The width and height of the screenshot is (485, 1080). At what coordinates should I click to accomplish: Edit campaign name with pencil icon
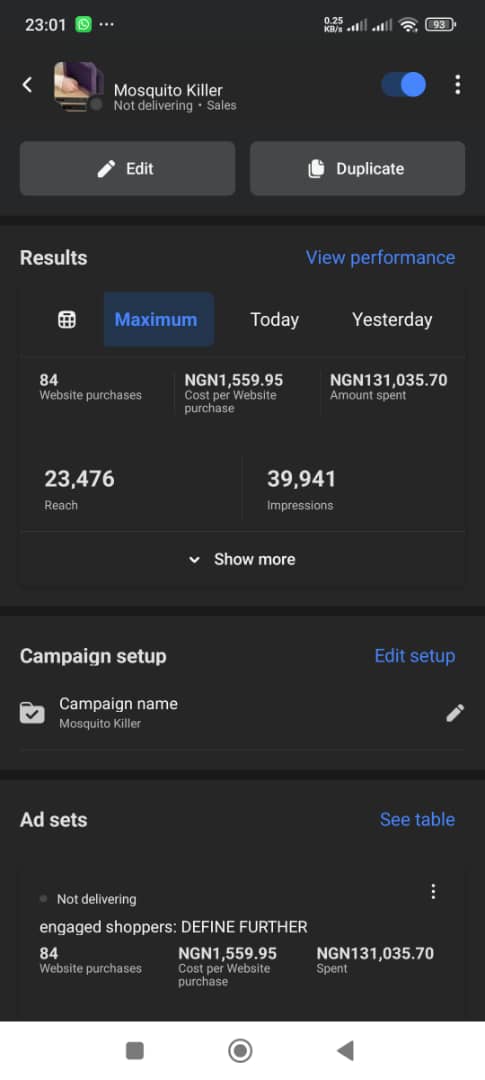455,713
